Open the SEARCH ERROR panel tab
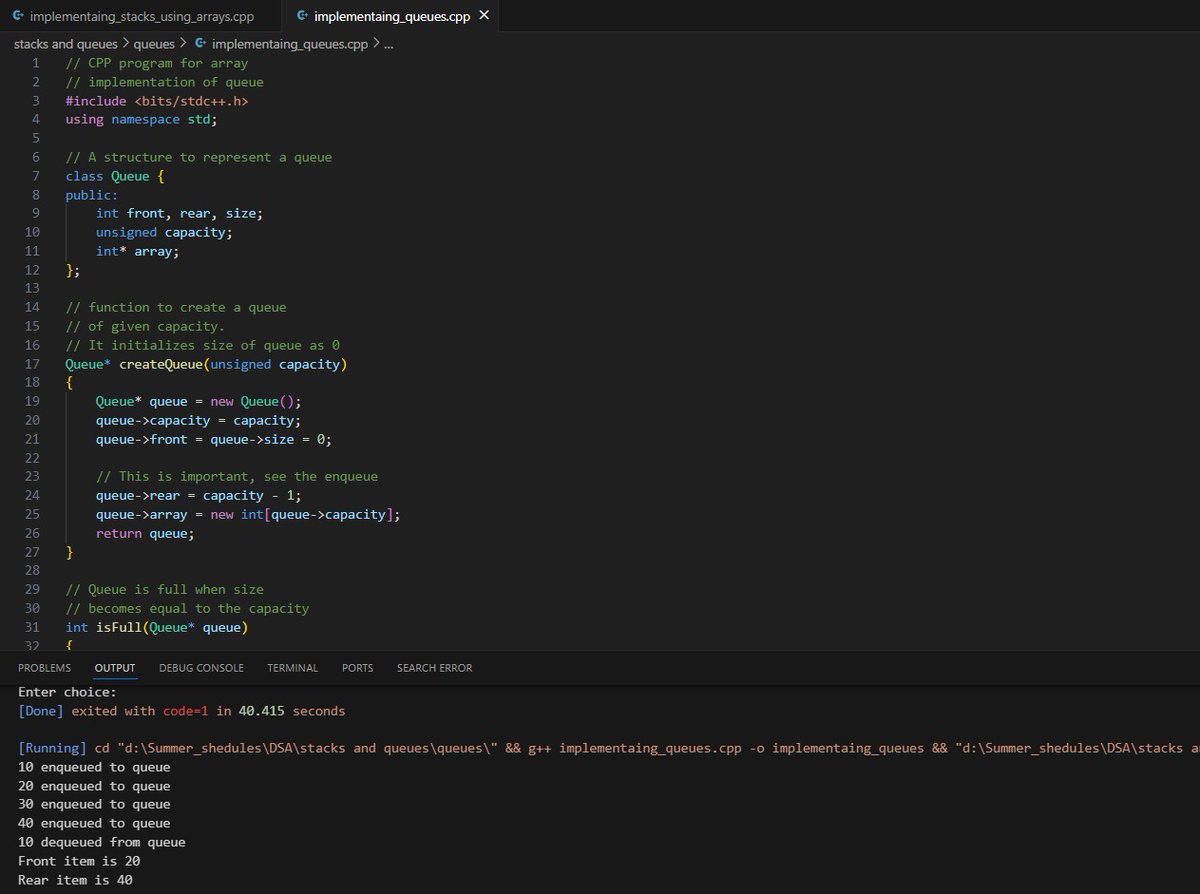 435,668
